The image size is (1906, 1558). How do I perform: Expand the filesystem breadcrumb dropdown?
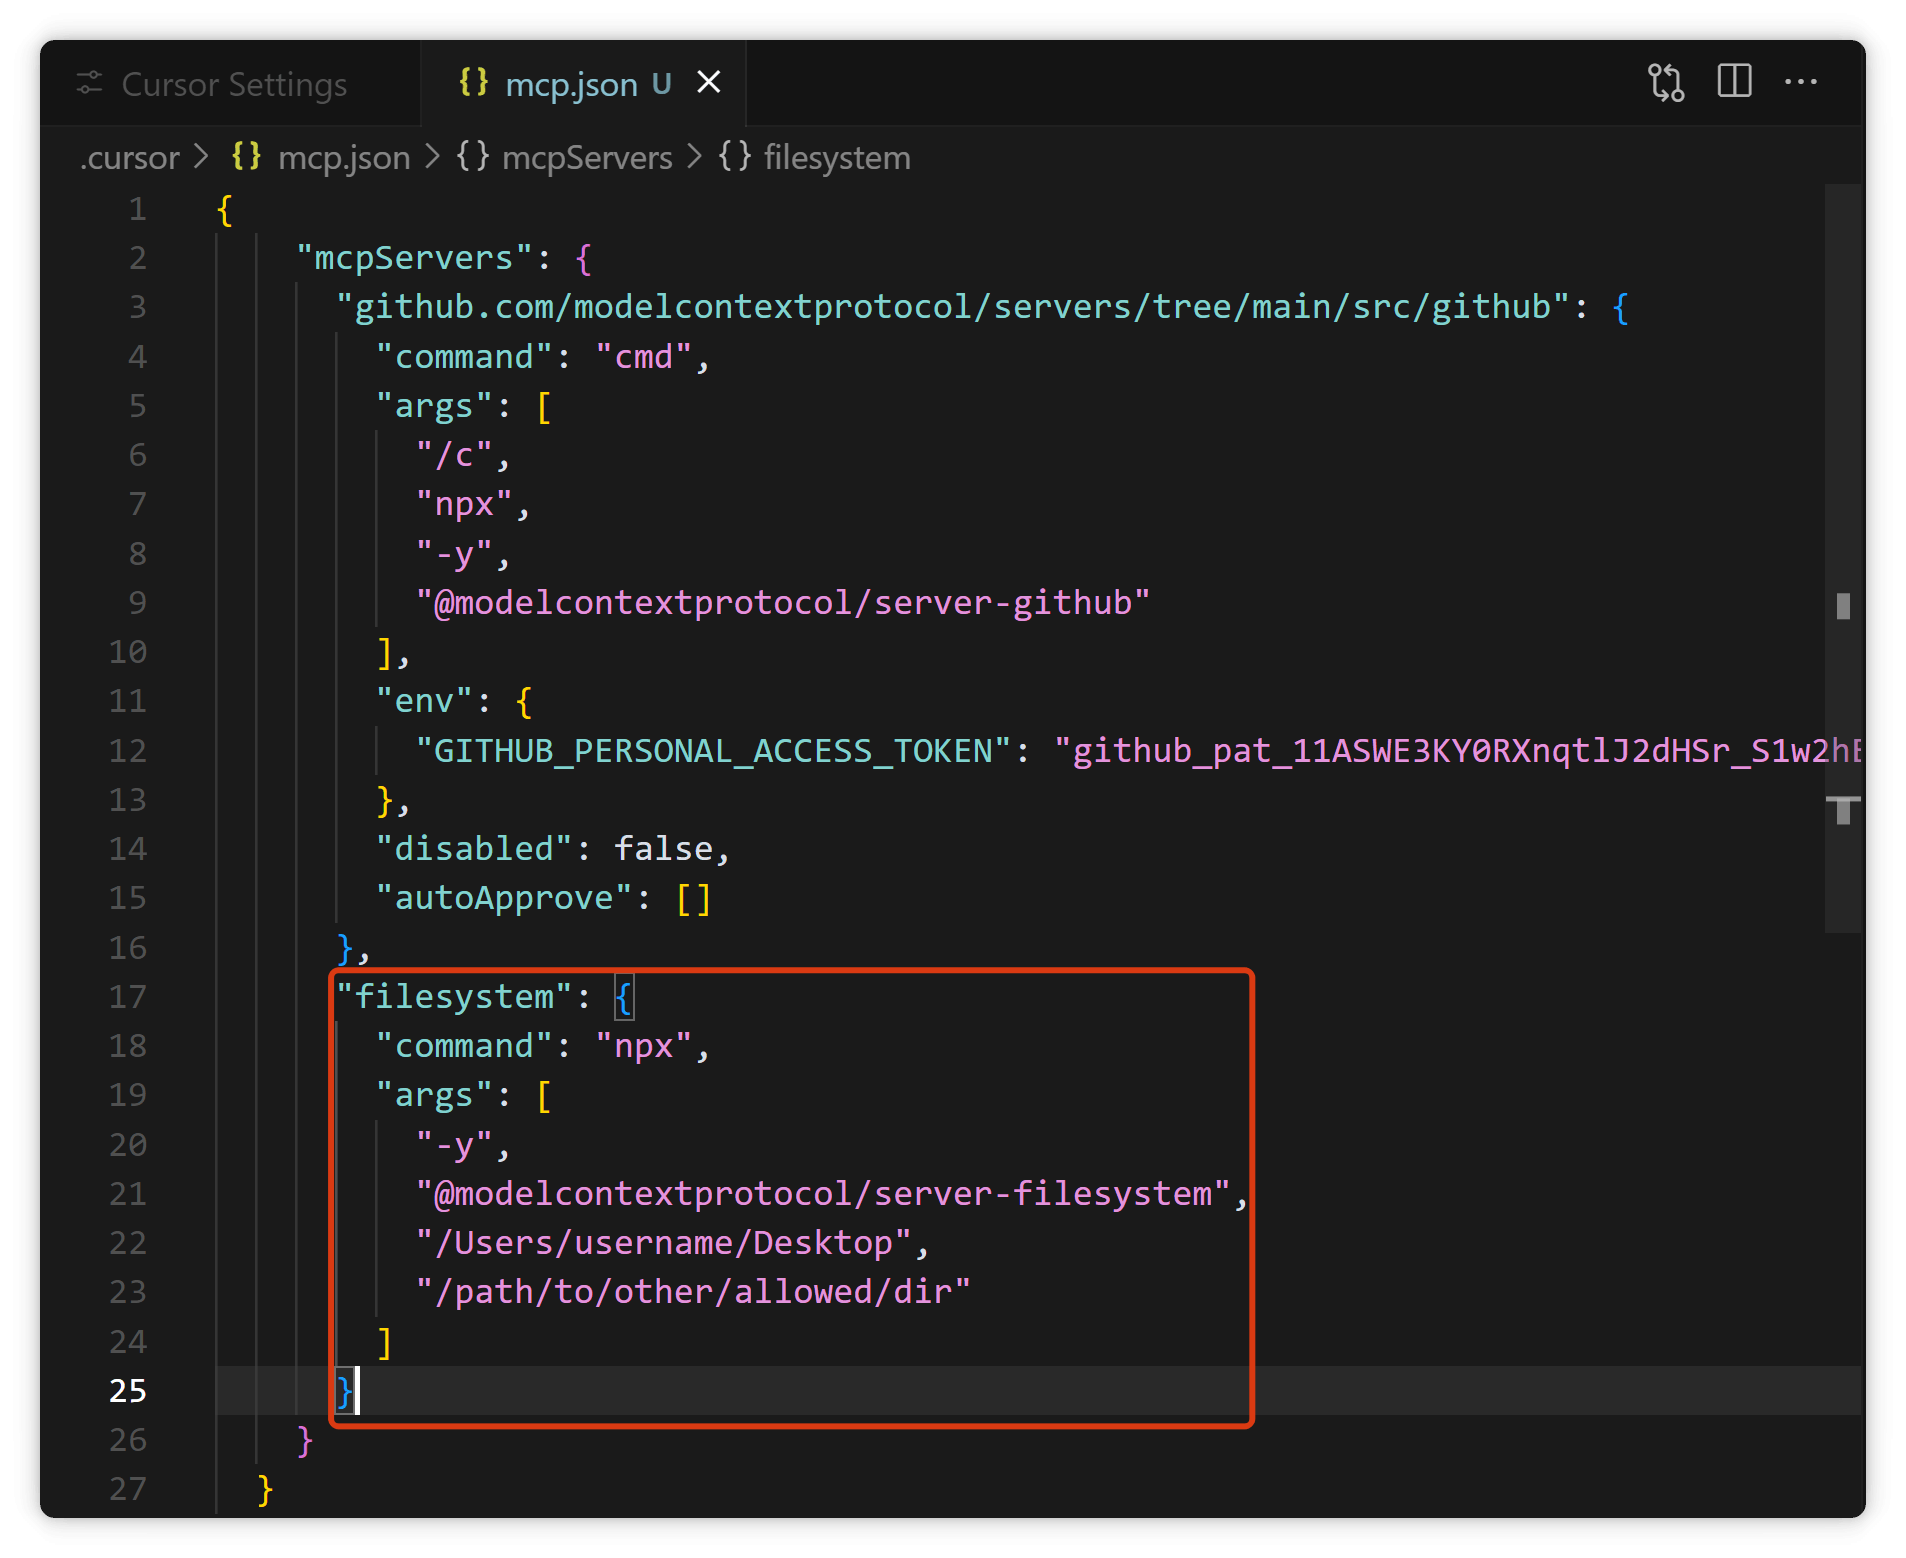coord(837,158)
